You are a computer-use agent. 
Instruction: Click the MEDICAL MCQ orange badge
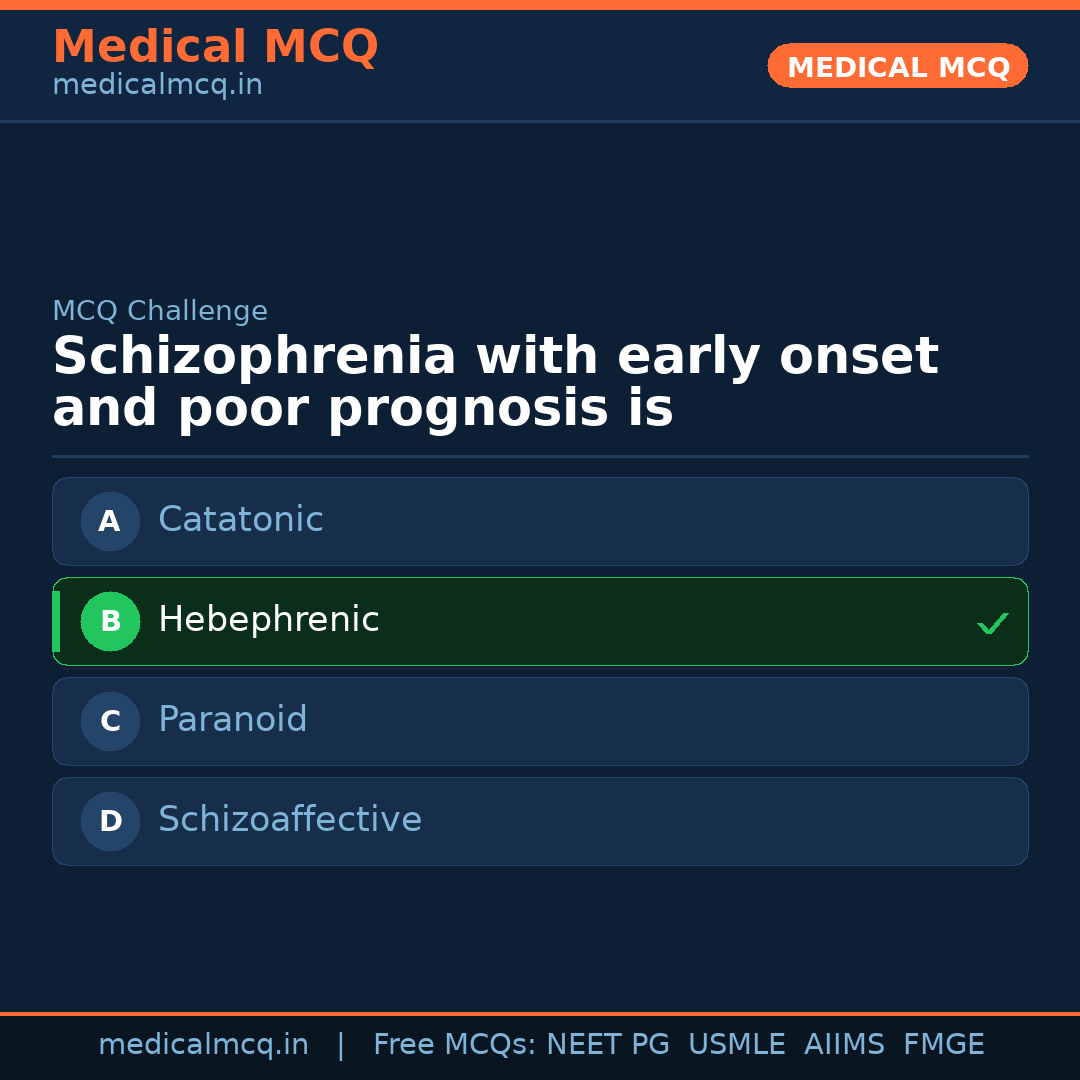pos(897,66)
